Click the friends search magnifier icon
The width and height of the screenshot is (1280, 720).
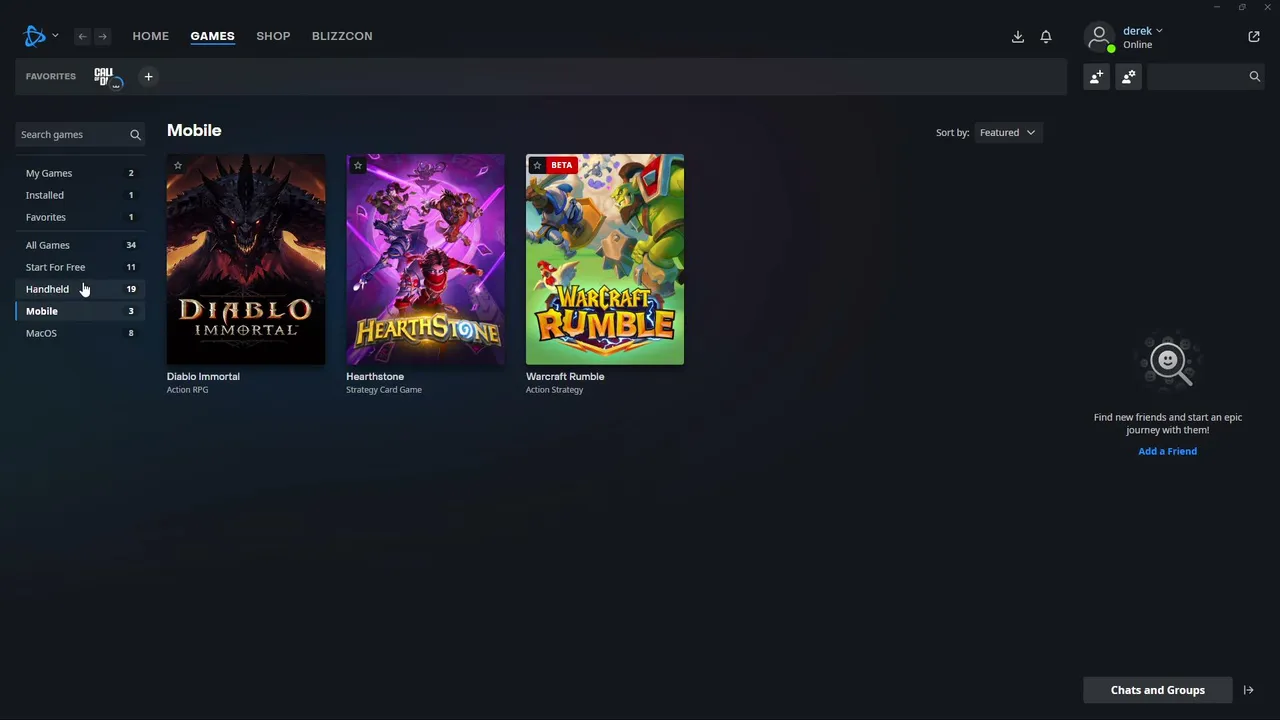(x=1255, y=77)
